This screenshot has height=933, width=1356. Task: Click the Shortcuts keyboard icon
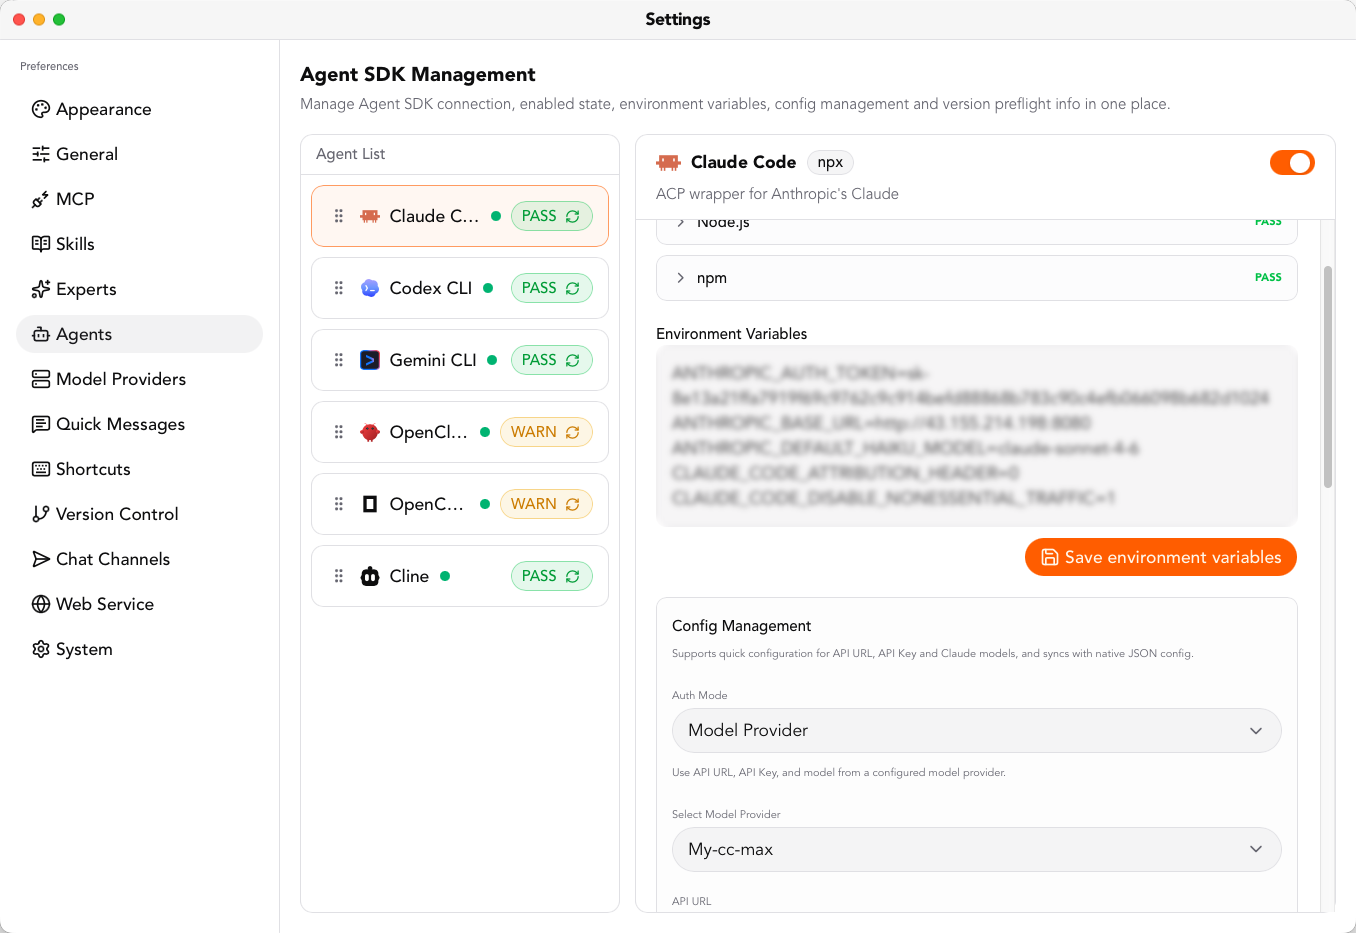pyautogui.click(x=41, y=469)
